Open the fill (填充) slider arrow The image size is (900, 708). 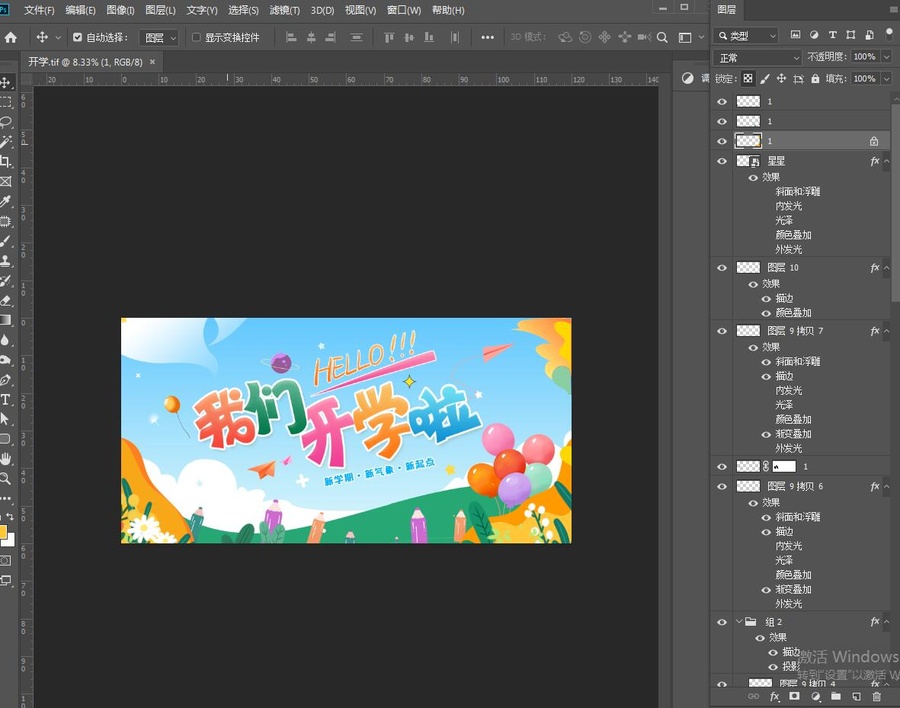click(886, 79)
